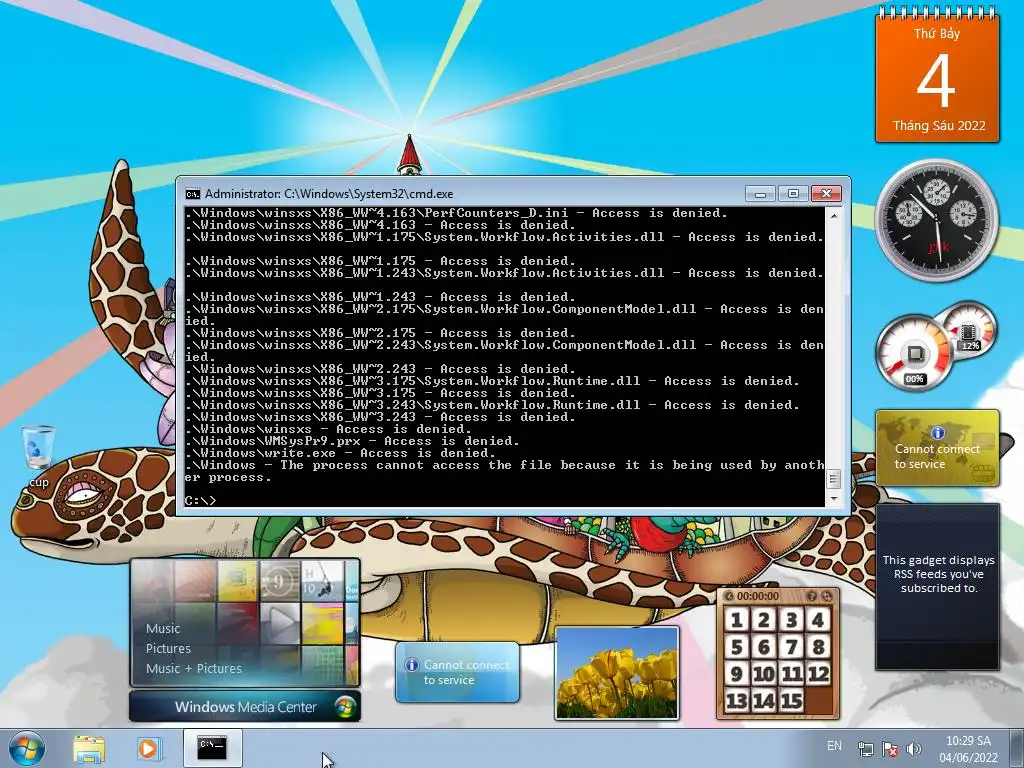Click the puzzle gadget timer clock icon
Viewport: 1024px width, 768px height.
click(x=728, y=596)
